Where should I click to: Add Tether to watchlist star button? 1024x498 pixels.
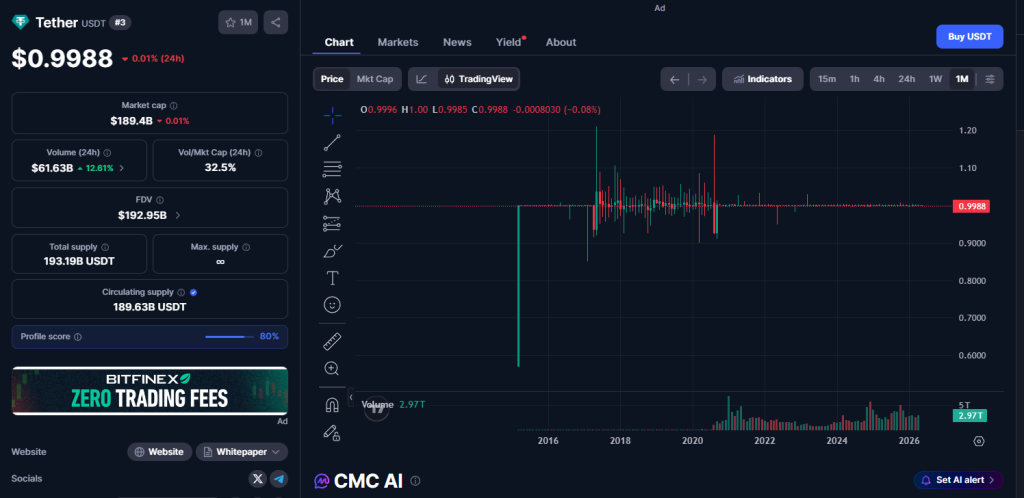pyautogui.click(x=238, y=22)
